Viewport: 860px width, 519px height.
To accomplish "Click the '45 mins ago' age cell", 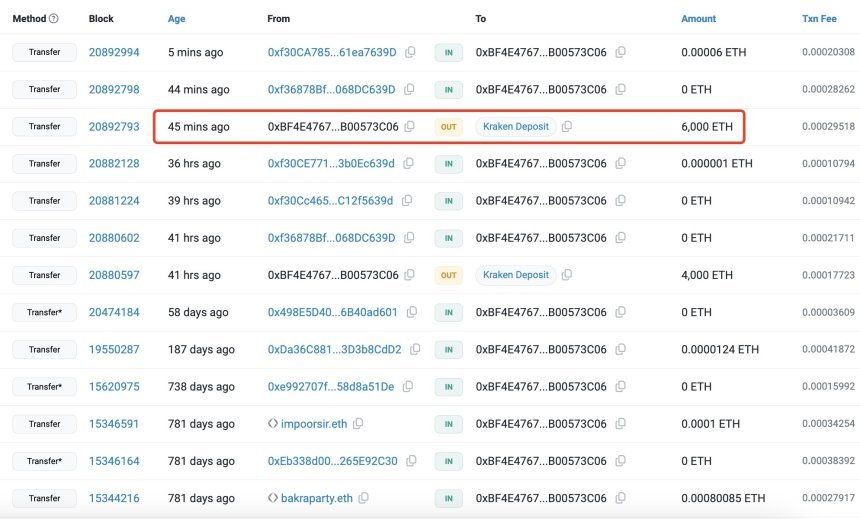I will 199,126.
